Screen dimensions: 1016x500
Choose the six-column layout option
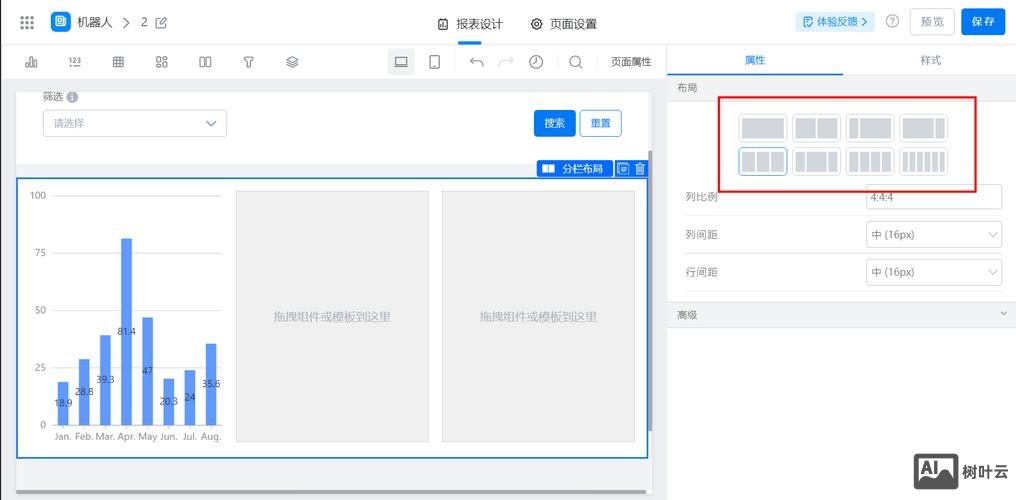pos(923,161)
